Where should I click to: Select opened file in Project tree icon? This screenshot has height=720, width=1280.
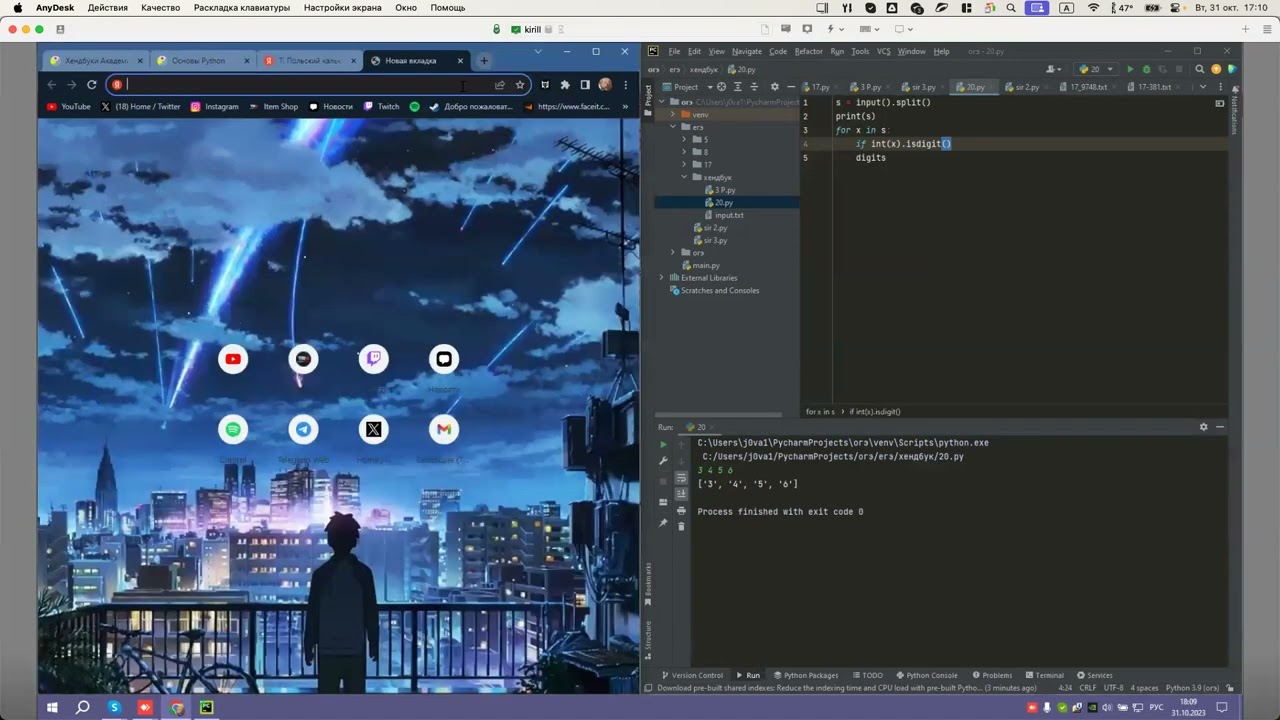pos(722,87)
